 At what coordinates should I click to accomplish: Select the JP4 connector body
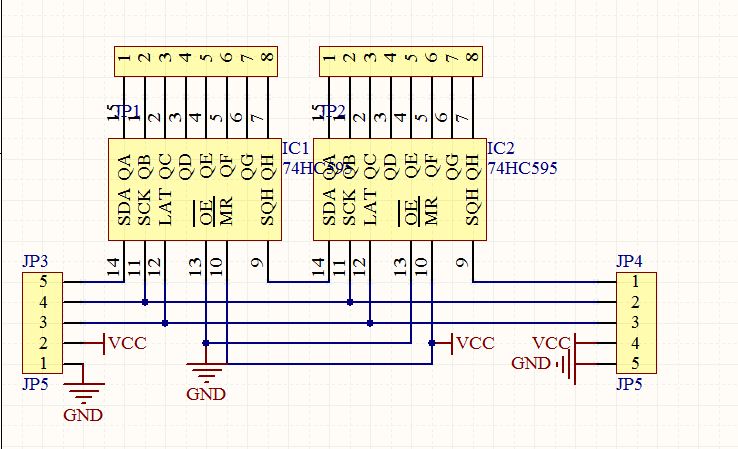(636, 323)
